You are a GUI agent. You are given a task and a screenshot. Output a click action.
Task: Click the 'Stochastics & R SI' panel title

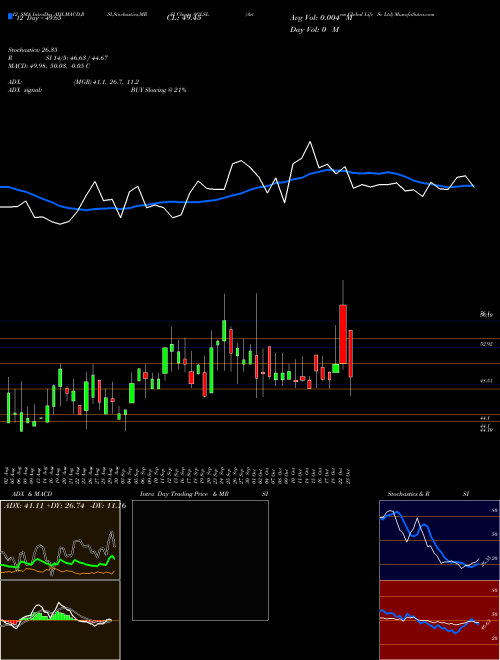click(x=428, y=494)
